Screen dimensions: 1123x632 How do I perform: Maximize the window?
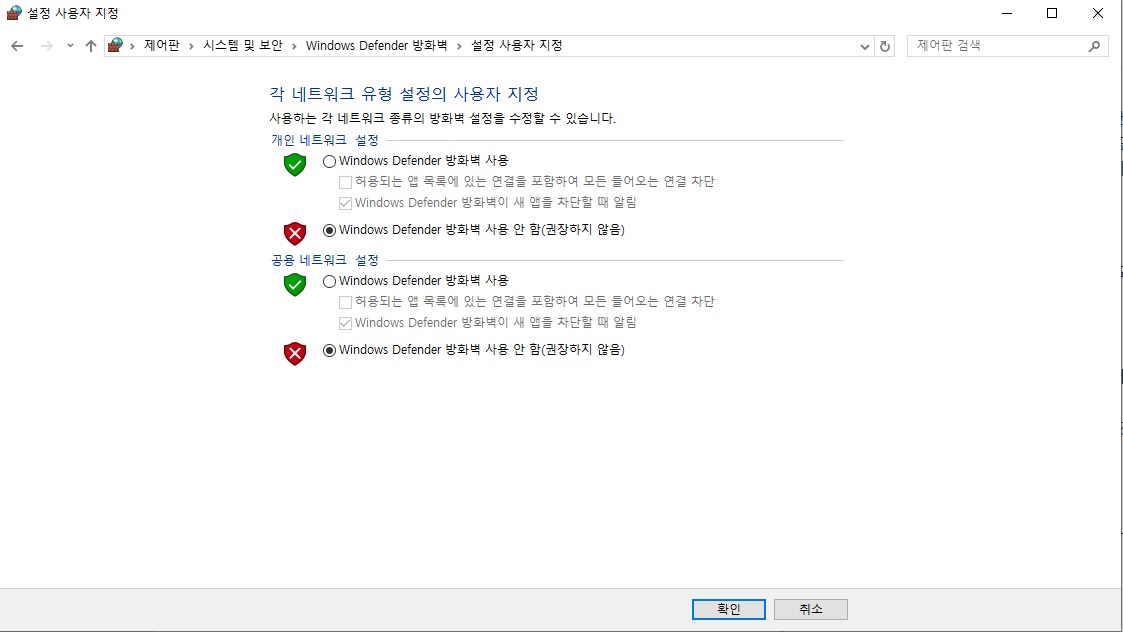point(1052,13)
